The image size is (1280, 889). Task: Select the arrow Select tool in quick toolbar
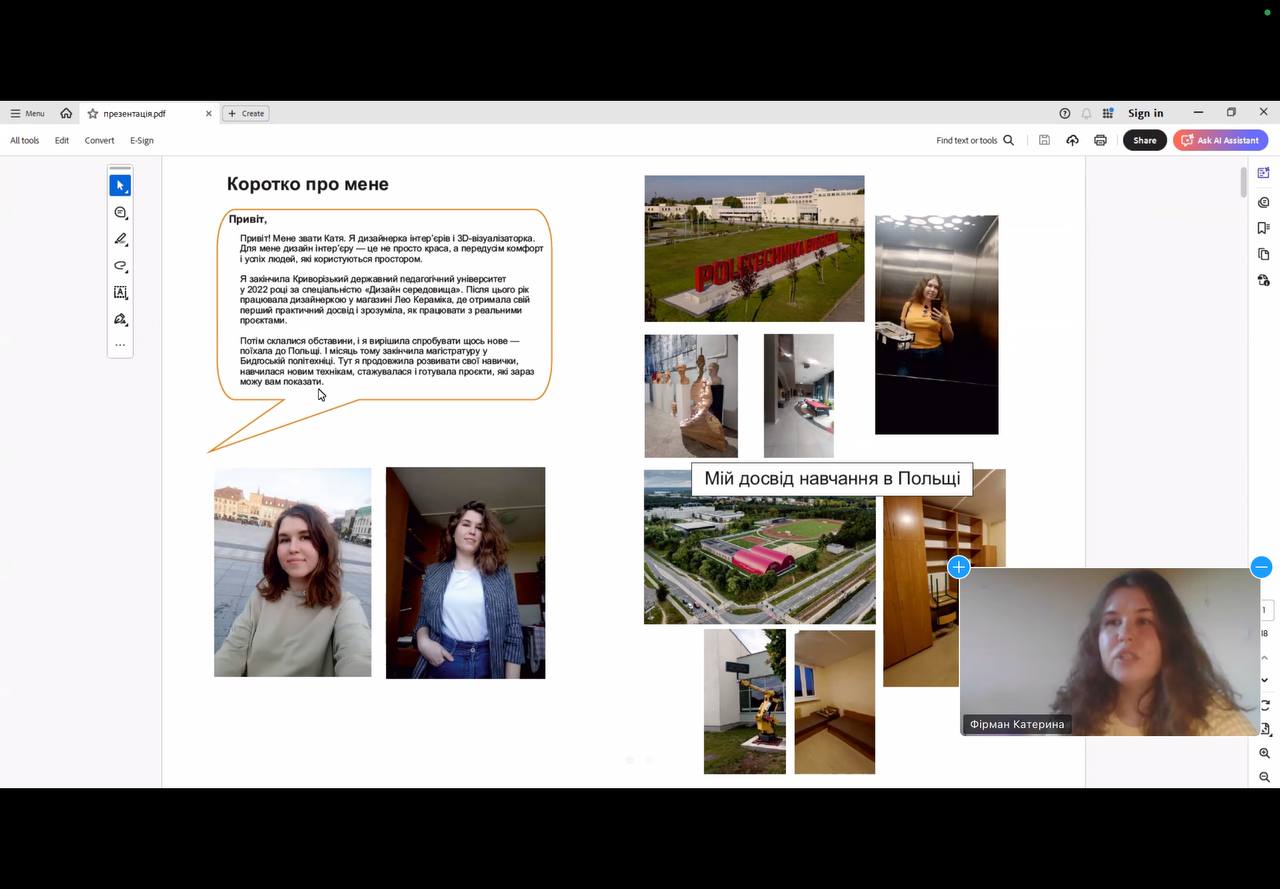click(120, 186)
